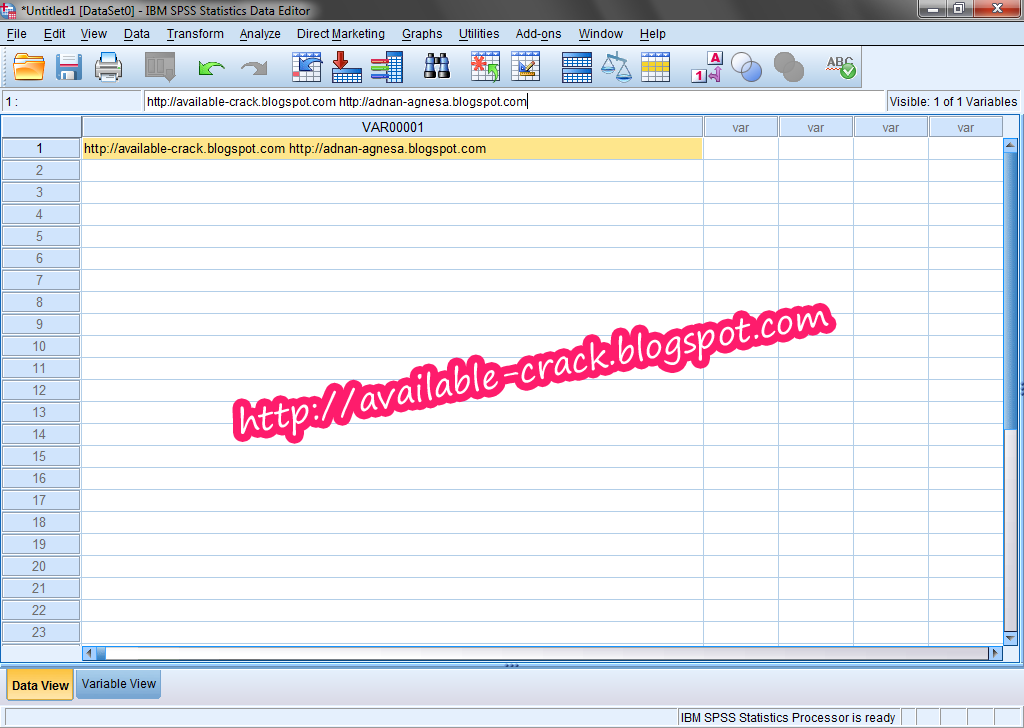Click 'IBM SPSS Statistics Processor is ready' status
The height and width of the screenshot is (728, 1024).
click(x=788, y=718)
